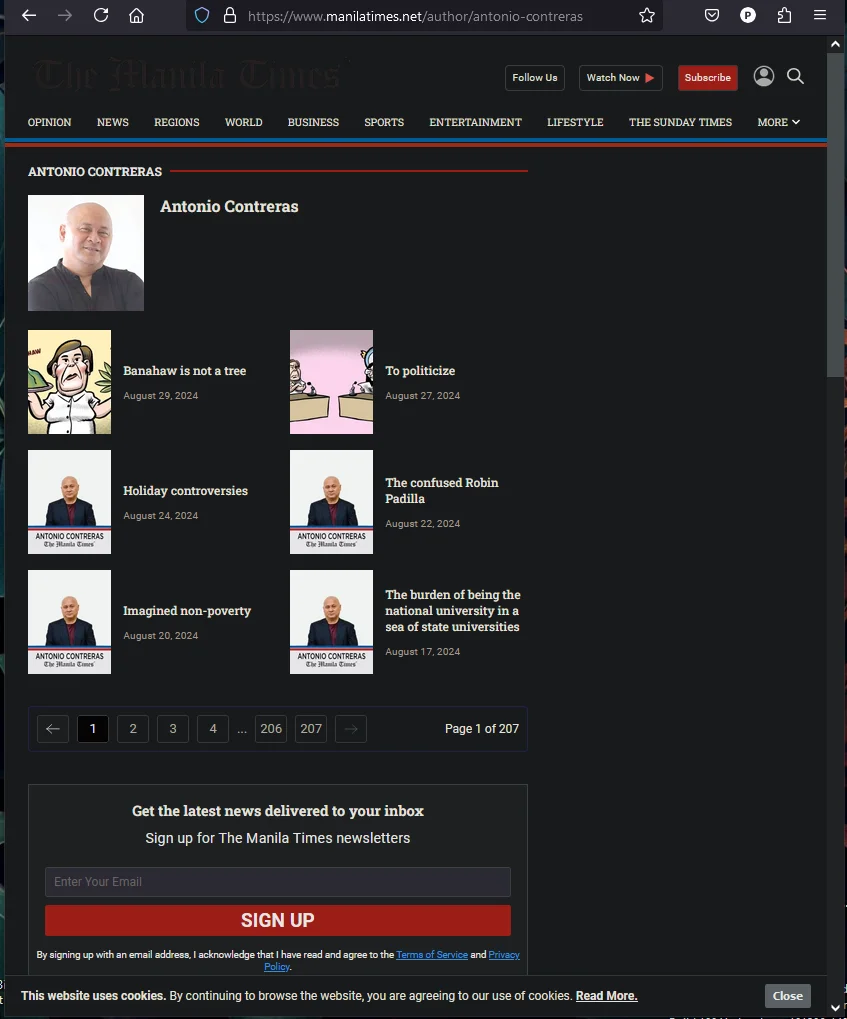Open the national university burden article
Viewport: 847px width, 1019px height.
[453, 611]
